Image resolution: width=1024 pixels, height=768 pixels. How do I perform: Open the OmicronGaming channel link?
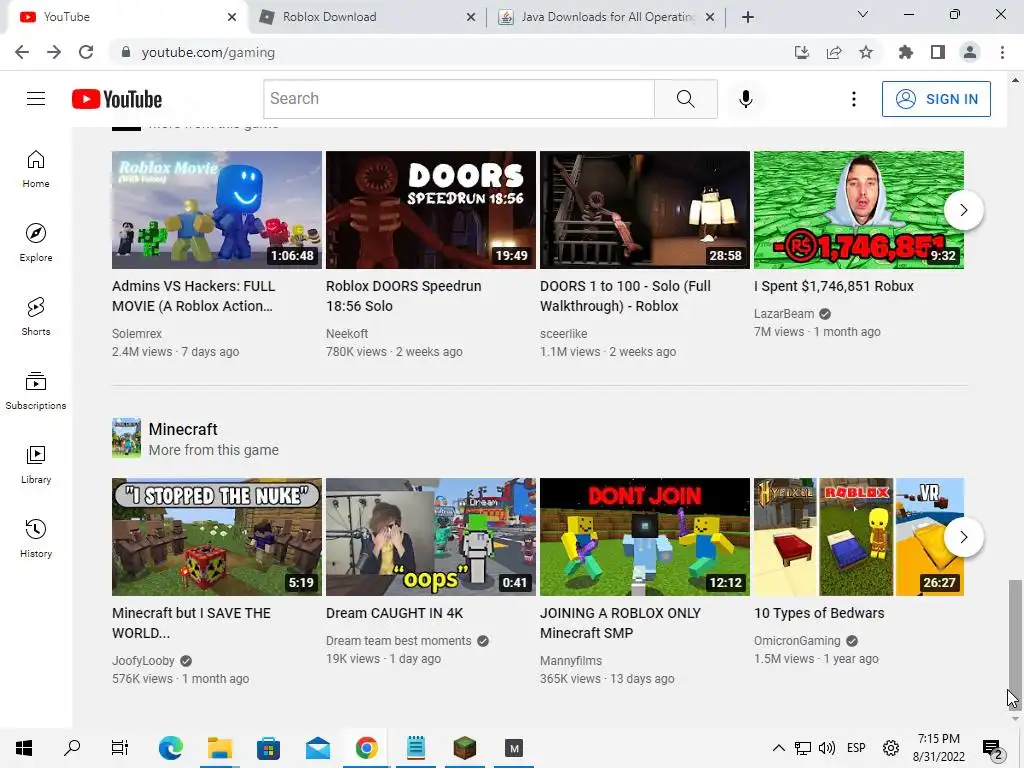click(x=797, y=641)
